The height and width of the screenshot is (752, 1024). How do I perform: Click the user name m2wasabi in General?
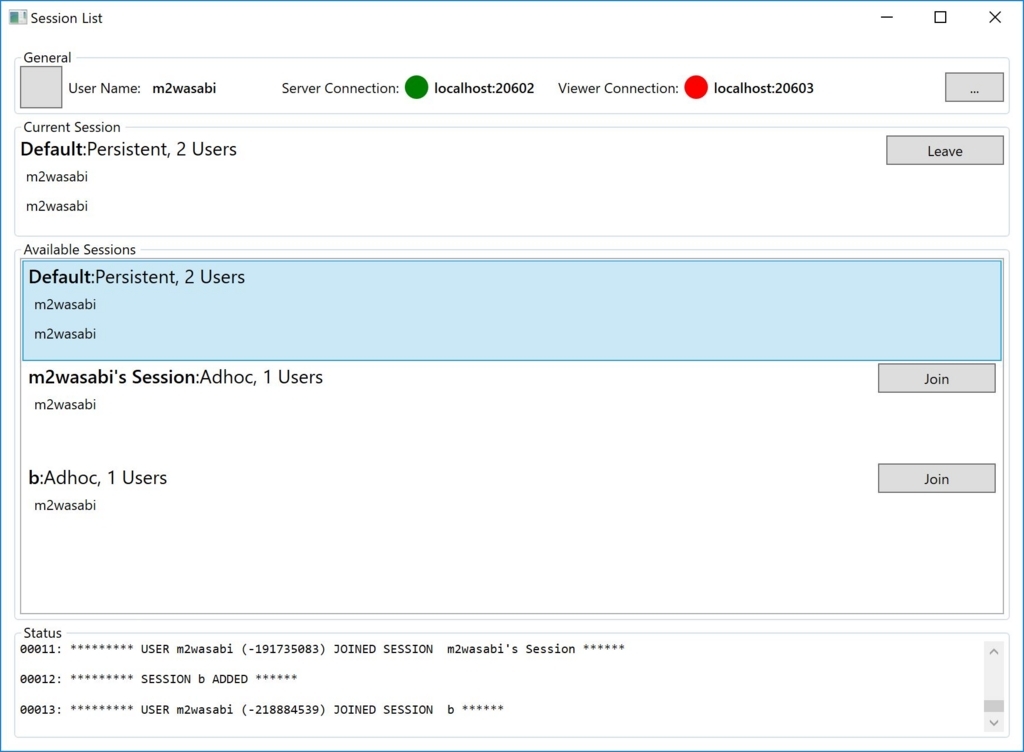coord(184,88)
